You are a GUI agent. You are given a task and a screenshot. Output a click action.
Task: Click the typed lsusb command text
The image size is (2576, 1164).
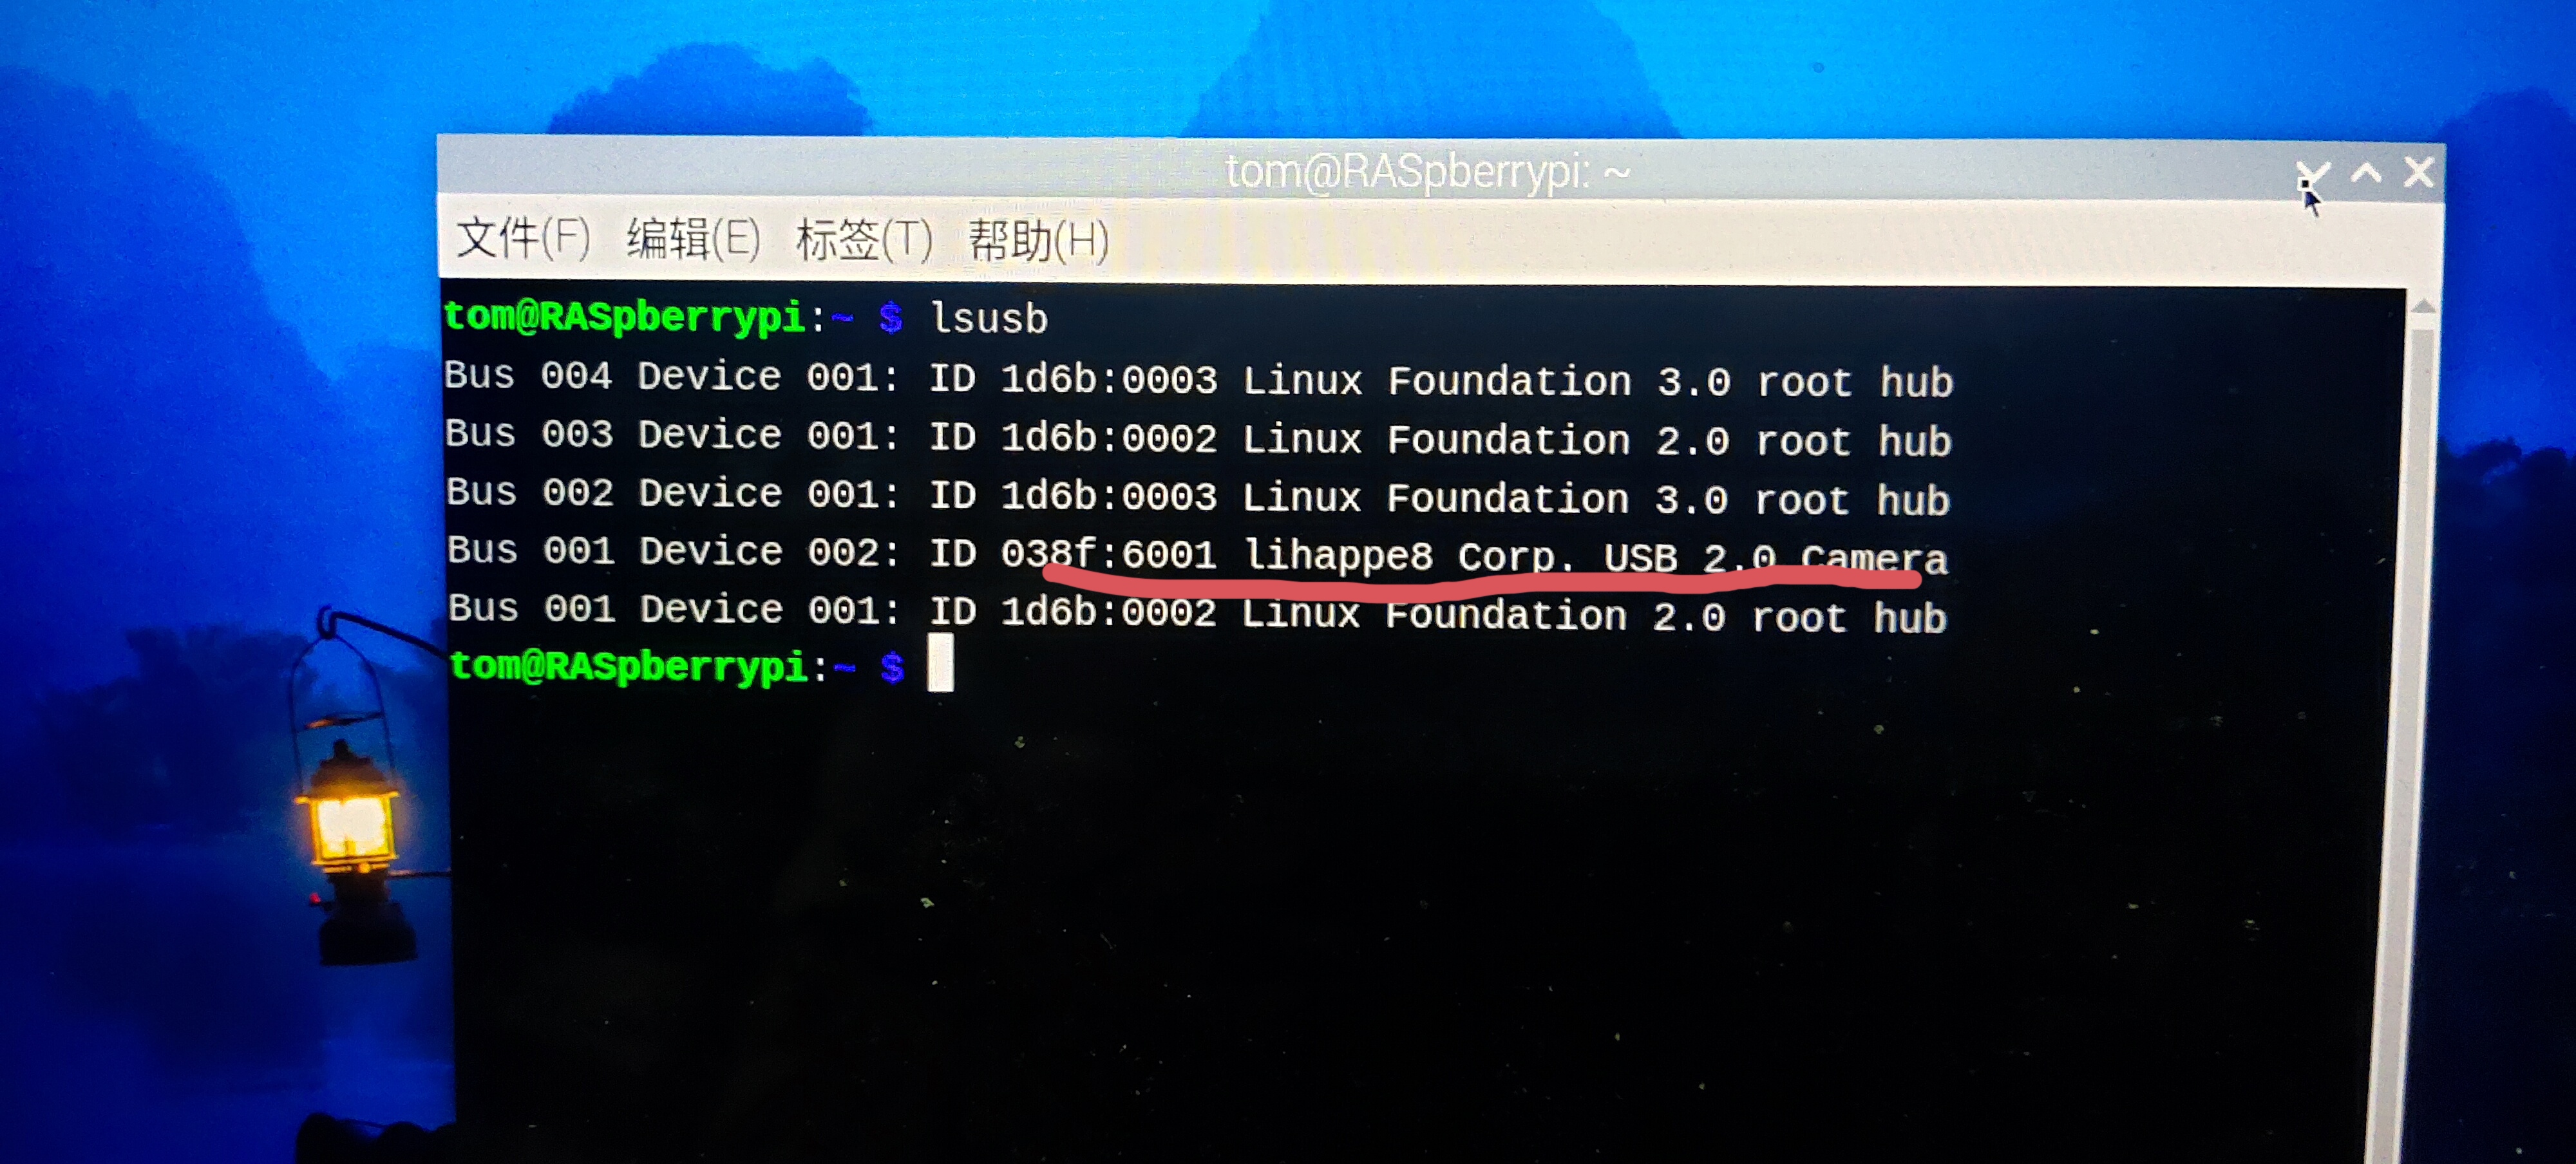[x=989, y=319]
